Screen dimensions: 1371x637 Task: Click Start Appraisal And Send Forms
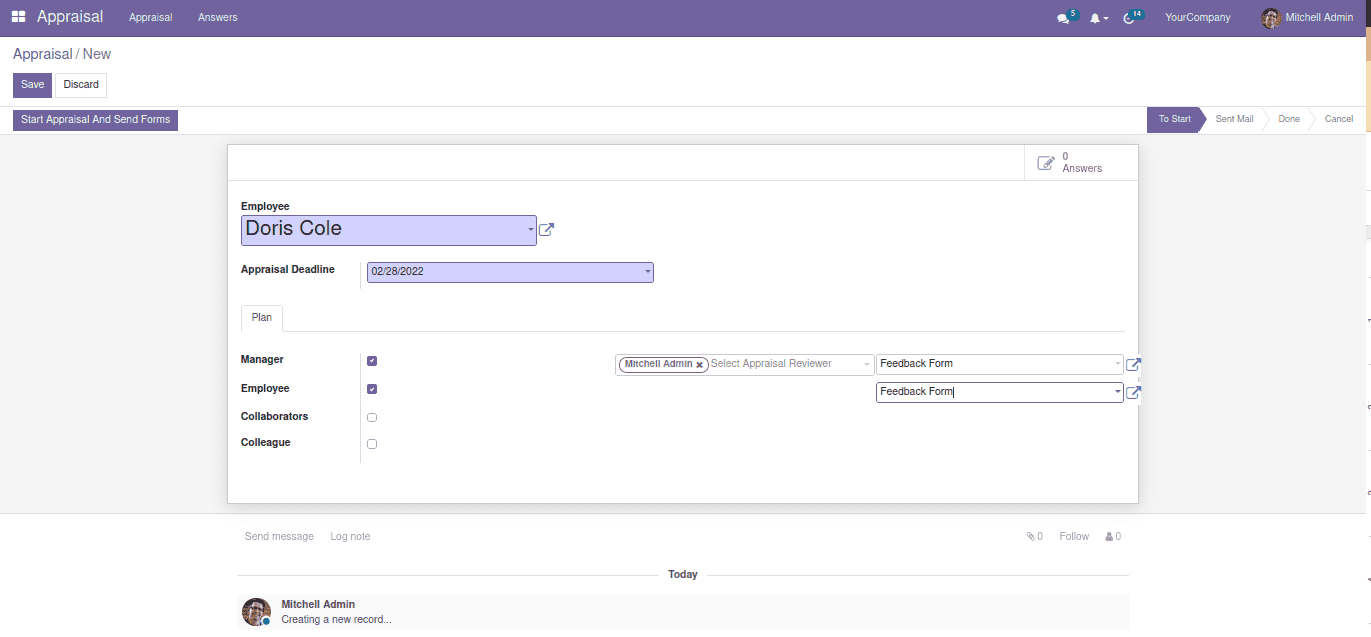[95, 120]
